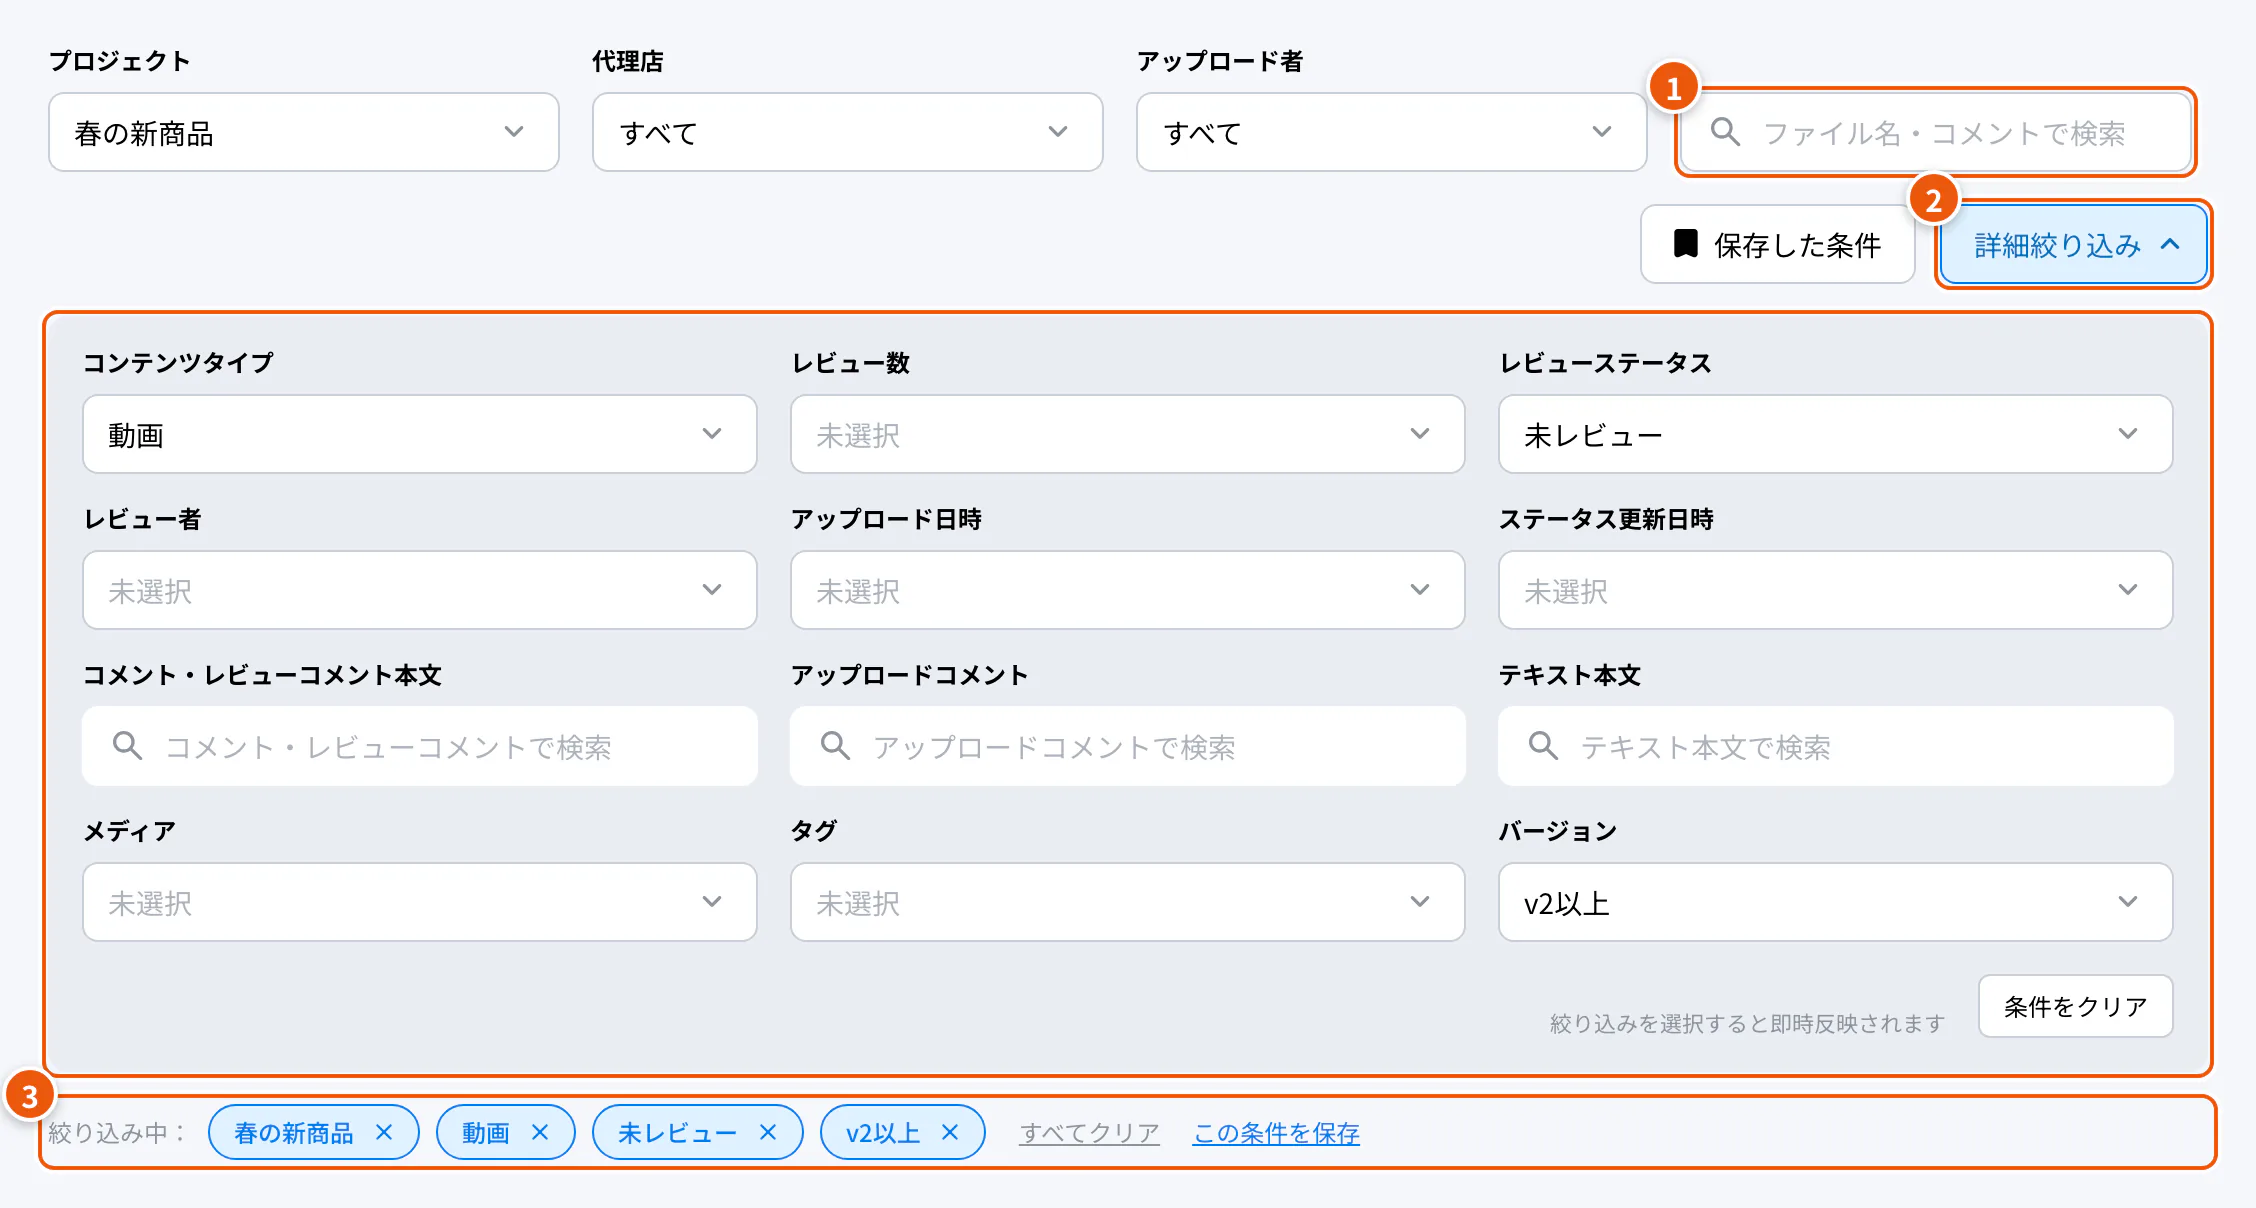Focus the ファイル名・コメントで検索 field

pyautogui.click(x=1936, y=132)
